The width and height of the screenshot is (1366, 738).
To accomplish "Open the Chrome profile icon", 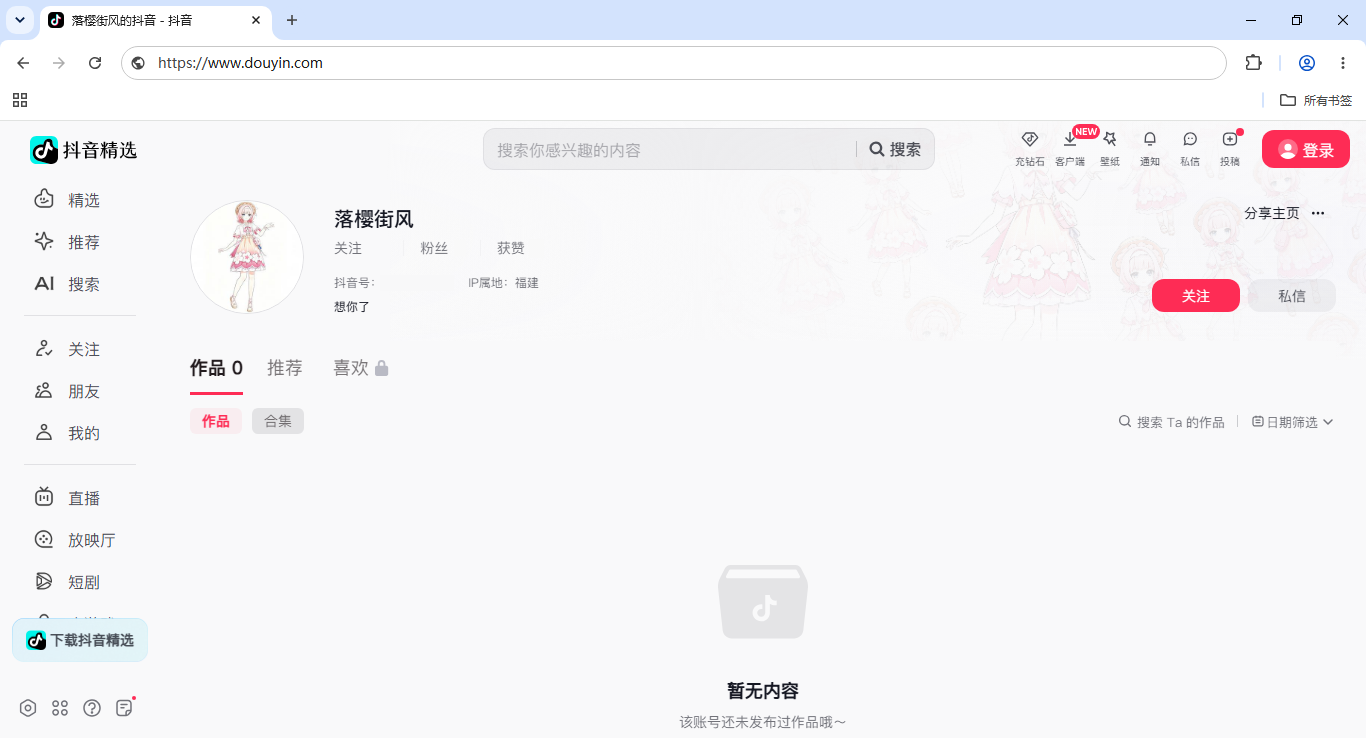I will 1307,63.
